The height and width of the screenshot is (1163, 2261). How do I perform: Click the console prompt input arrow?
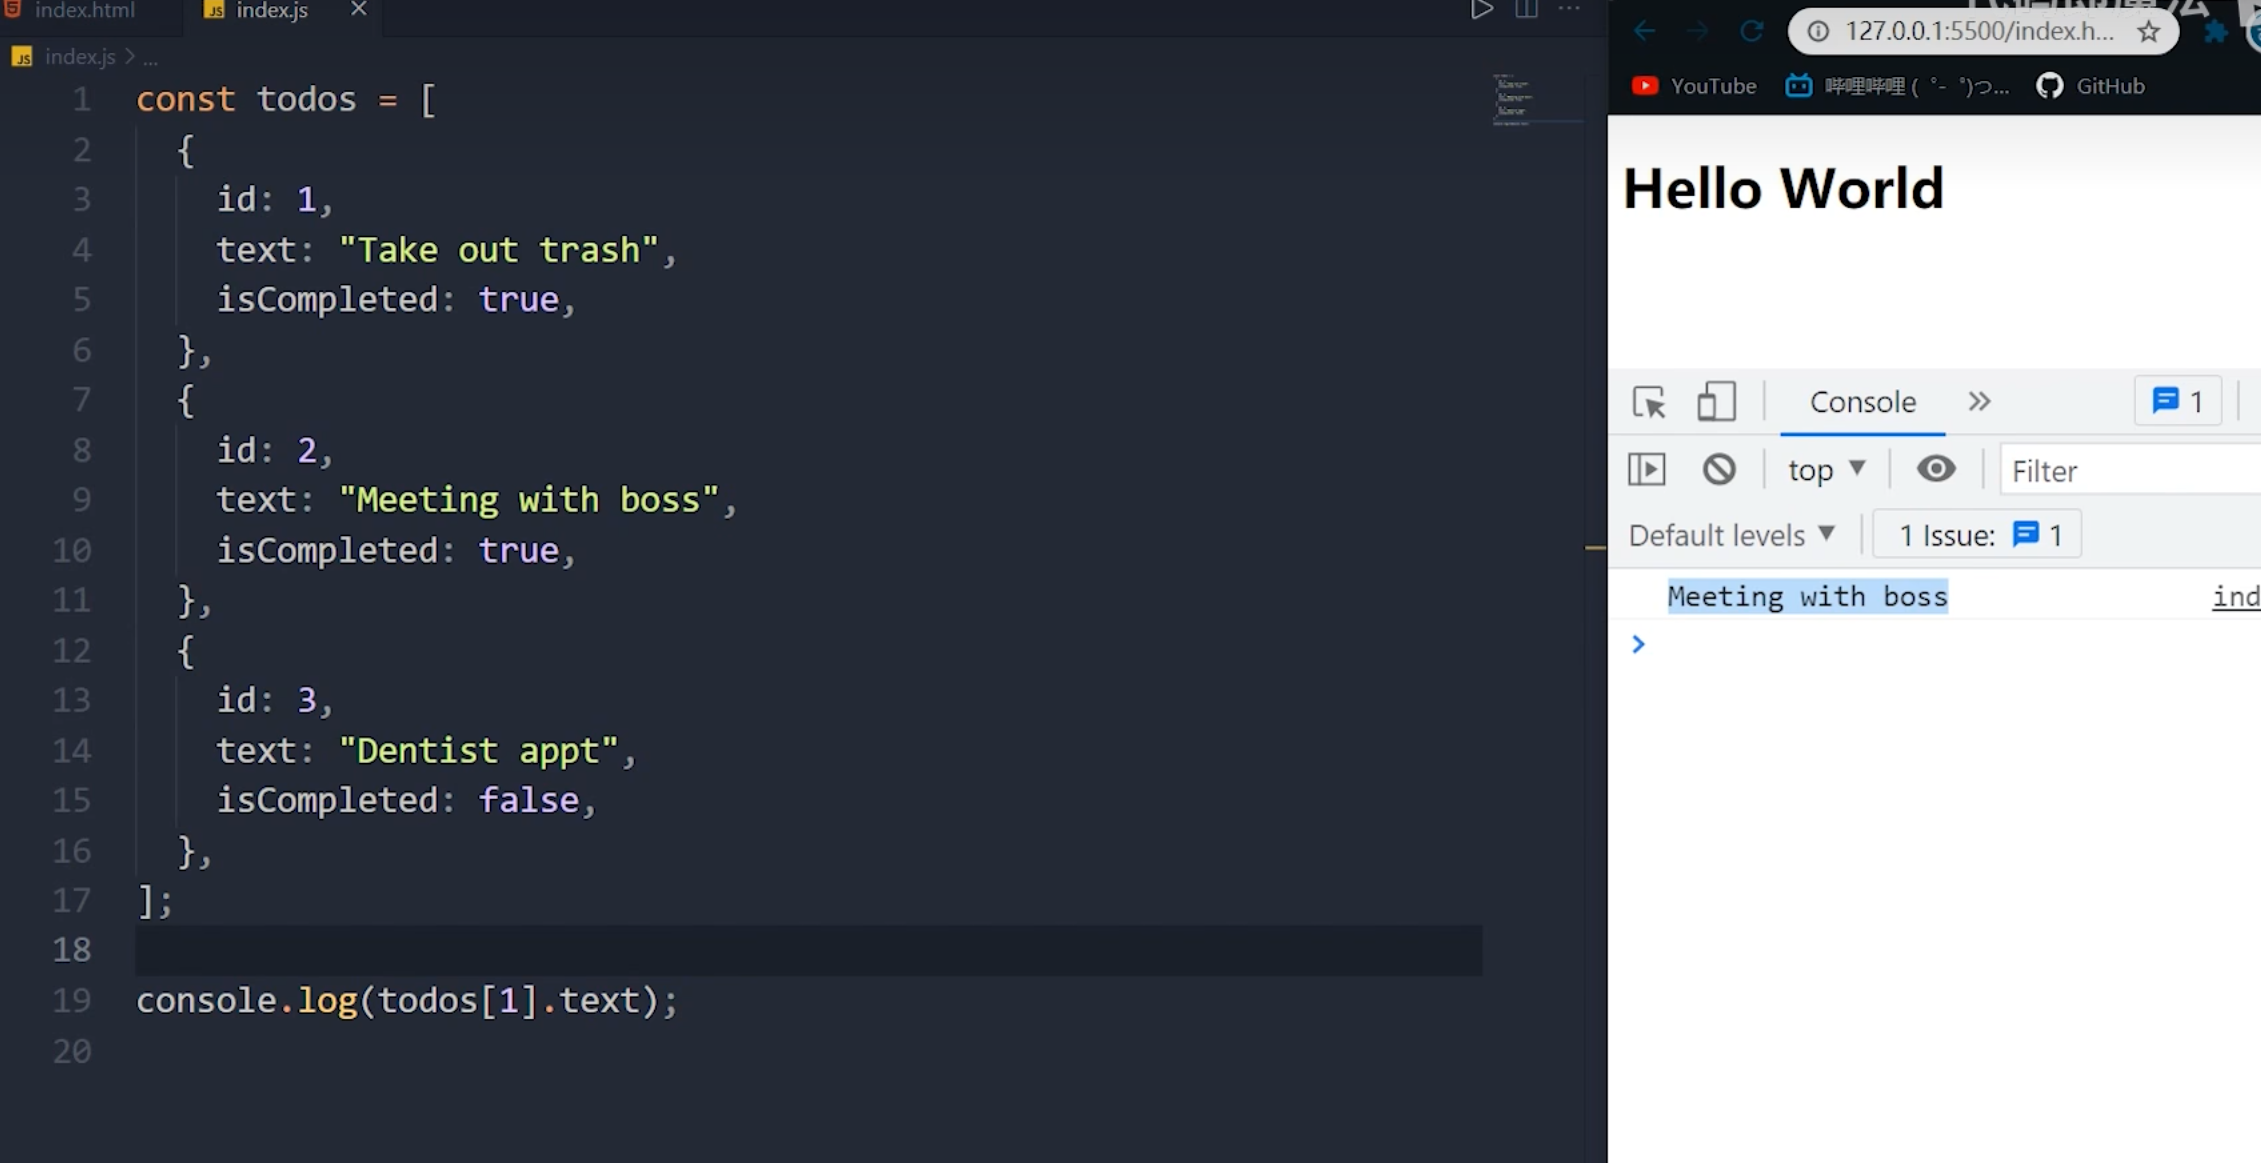tap(1638, 644)
